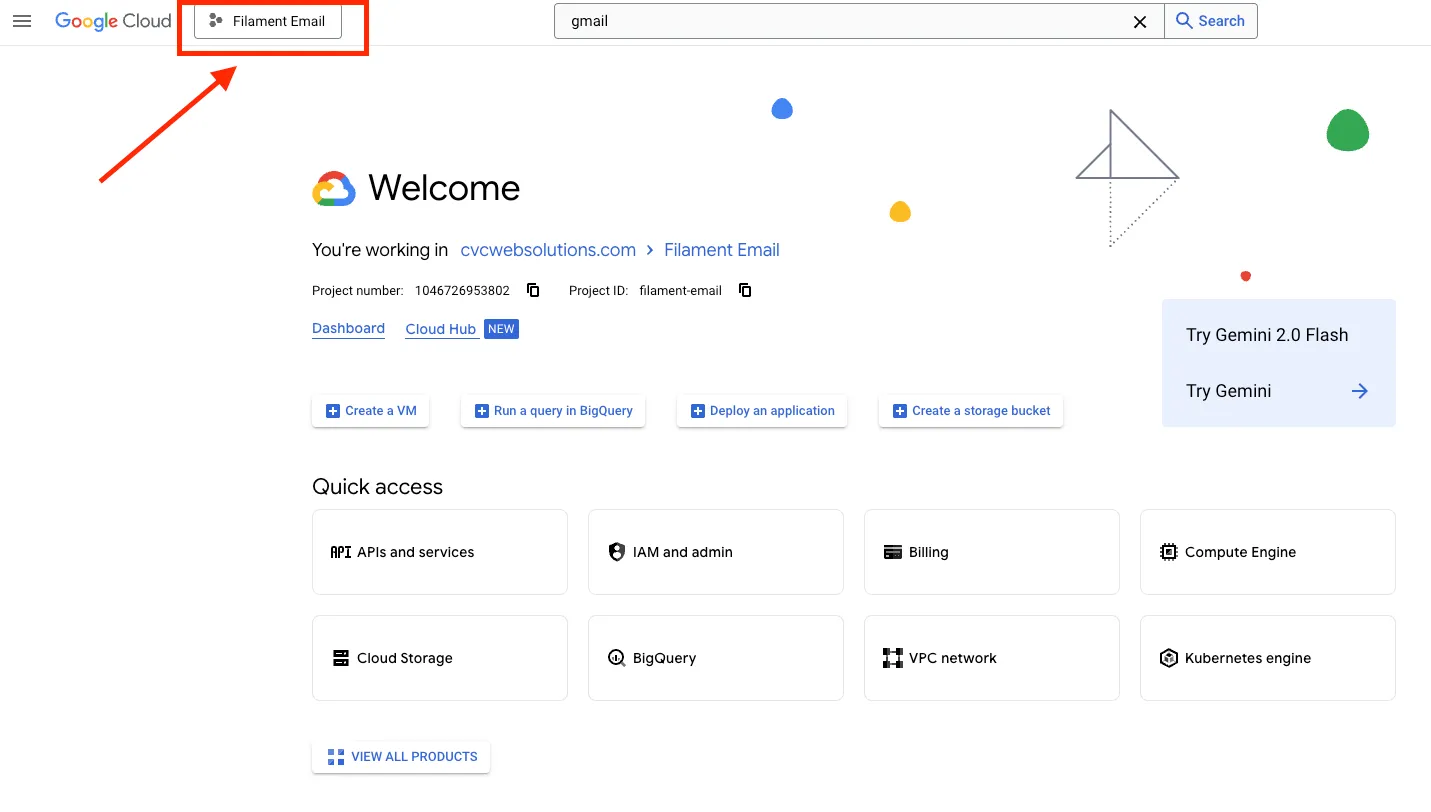Click the Billing credit card icon
1431x812 pixels.
[x=893, y=552]
